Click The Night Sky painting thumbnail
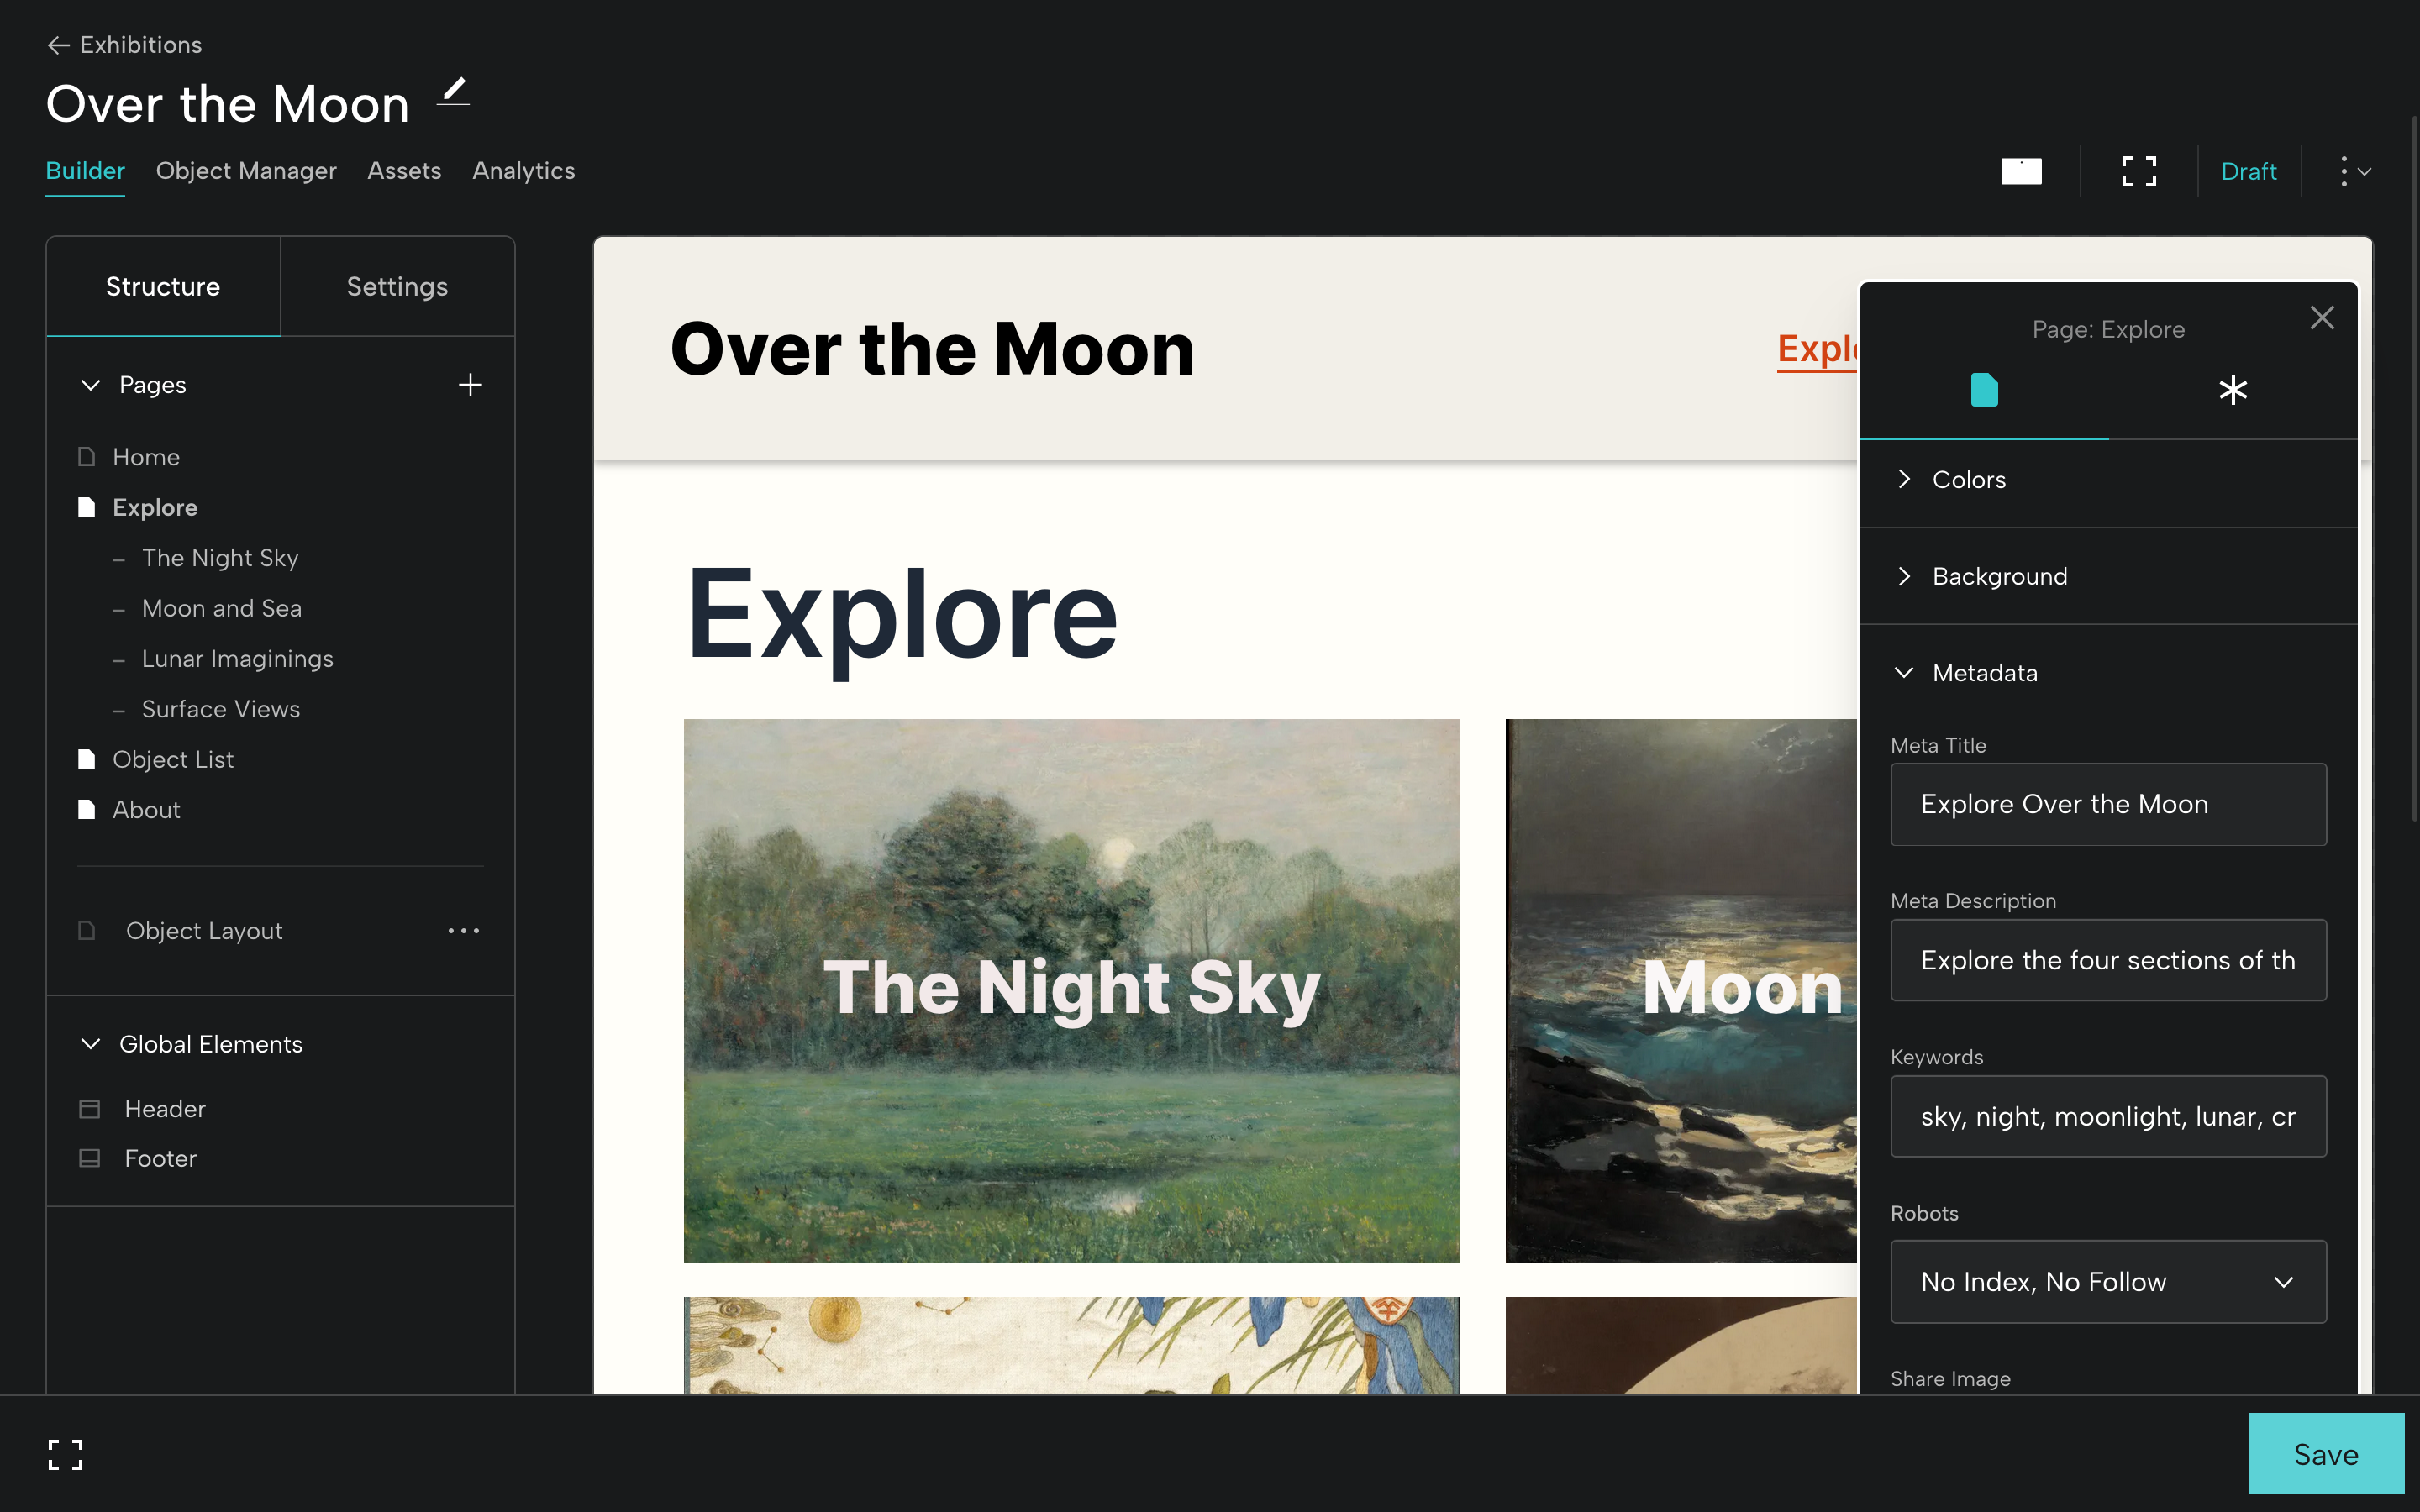The height and width of the screenshot is (1512, 2420). [1071, 991]
